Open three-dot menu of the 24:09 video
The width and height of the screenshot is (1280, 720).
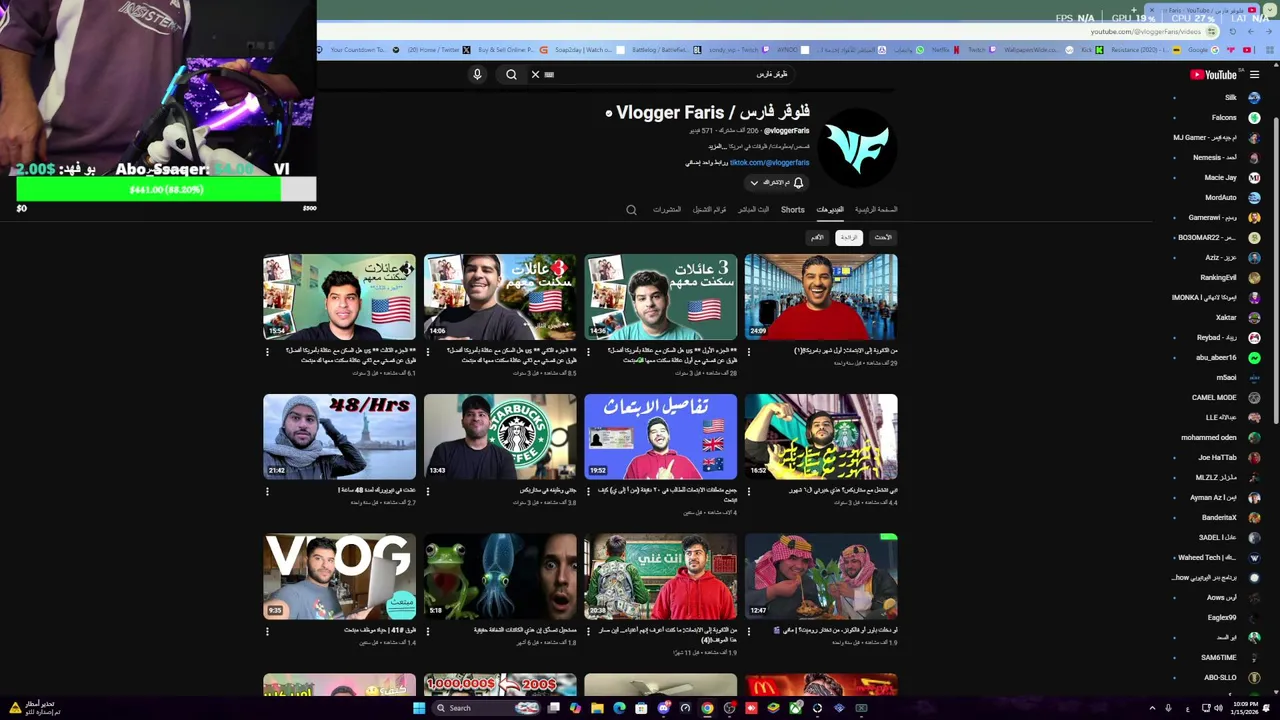(748, 352)
